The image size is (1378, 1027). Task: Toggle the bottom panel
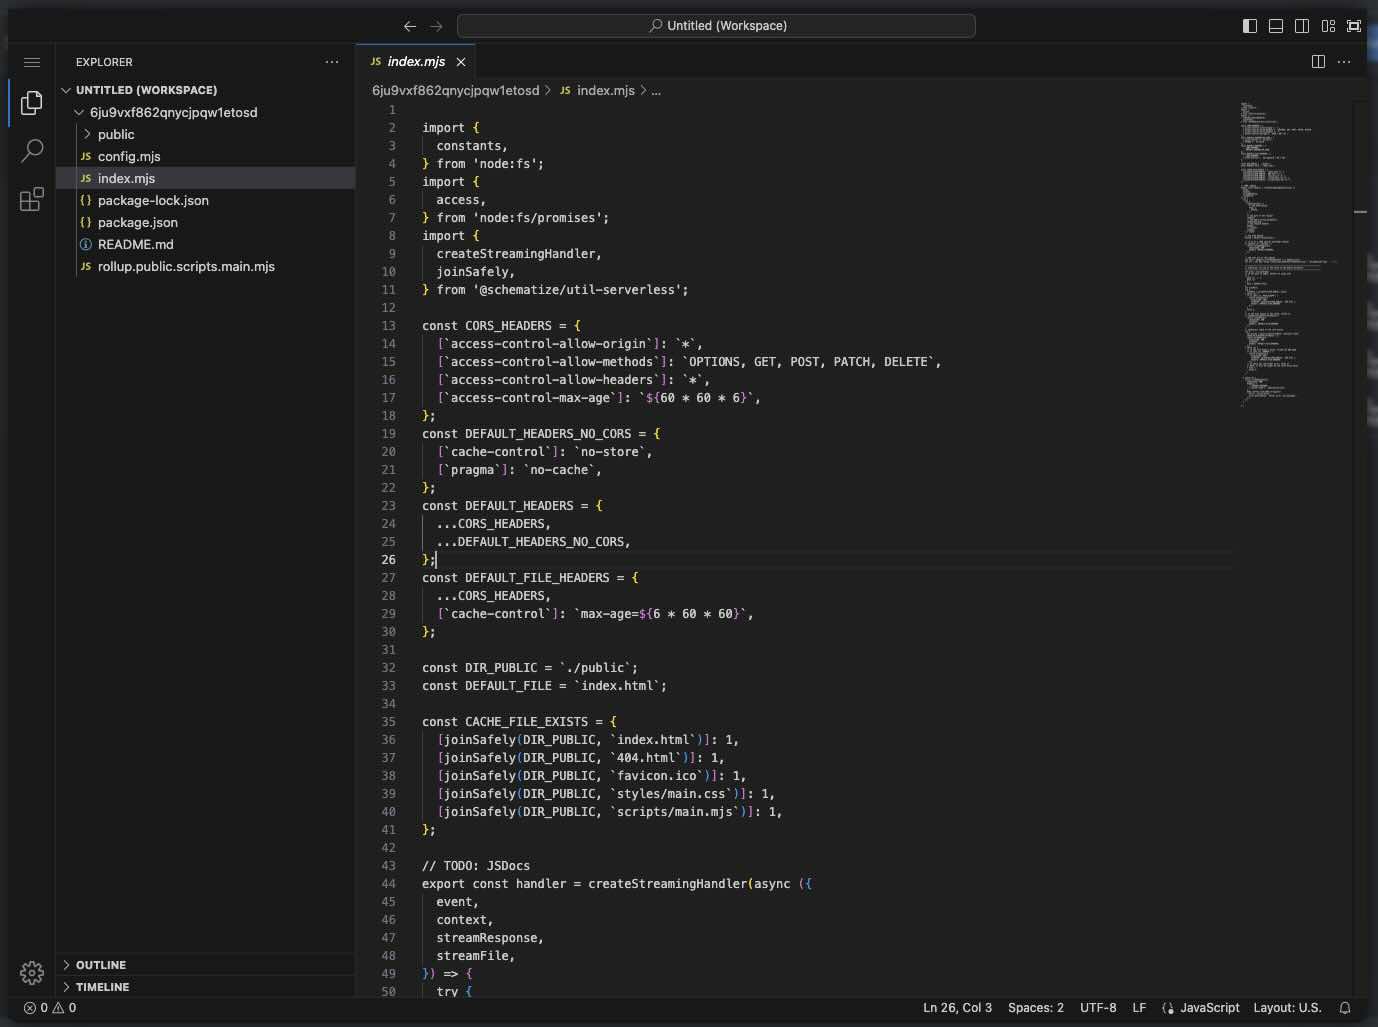1276,26
